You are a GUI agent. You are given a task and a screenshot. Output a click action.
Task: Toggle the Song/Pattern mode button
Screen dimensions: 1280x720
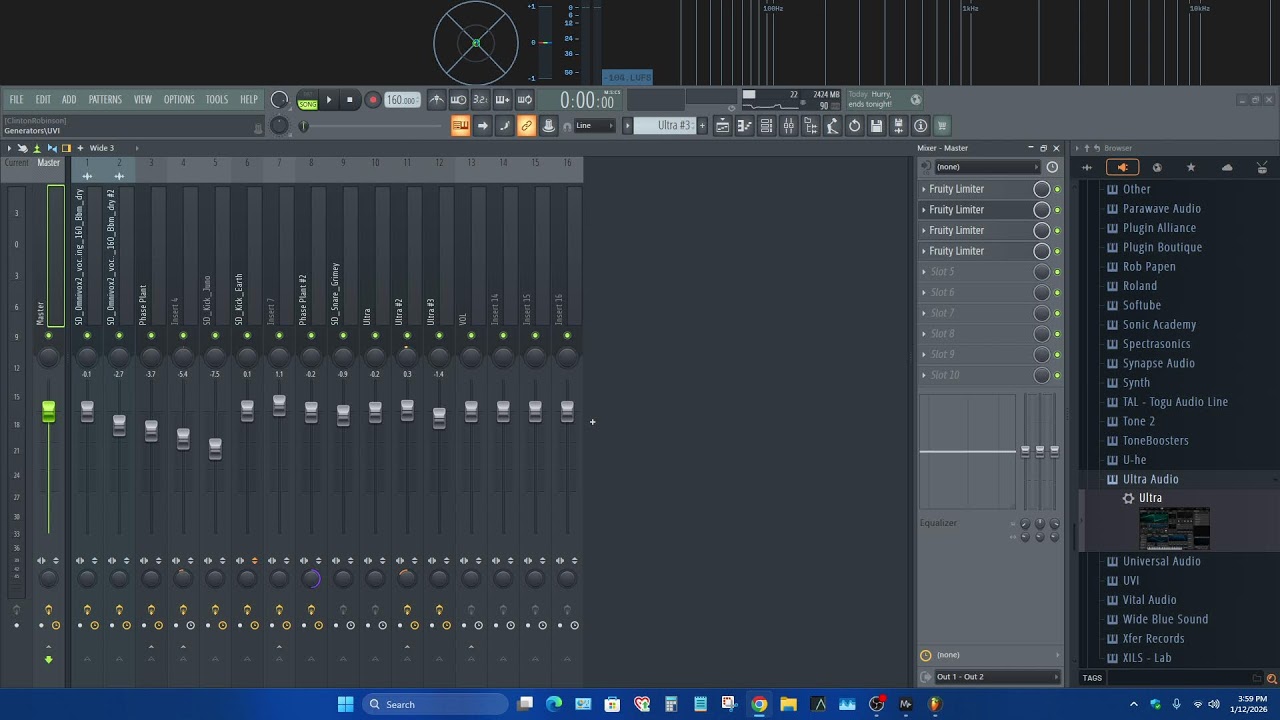(x=308, y=100)
